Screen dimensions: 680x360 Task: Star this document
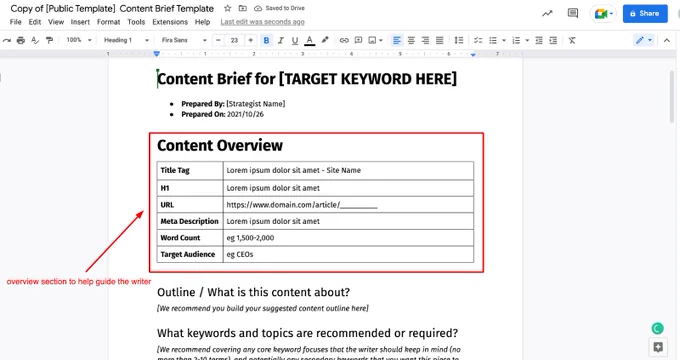click(x=228, y=8)
